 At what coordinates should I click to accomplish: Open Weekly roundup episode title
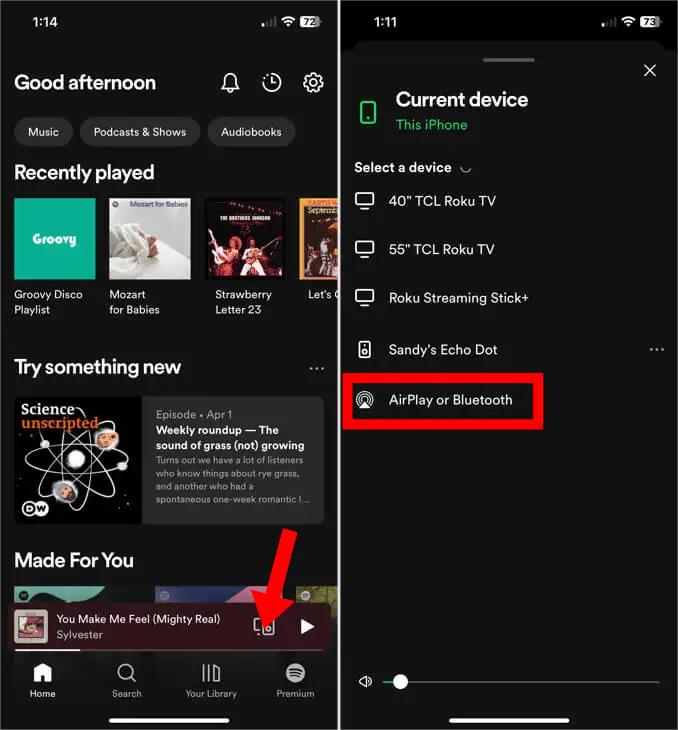pyautogui.click(x=230, y=438)
